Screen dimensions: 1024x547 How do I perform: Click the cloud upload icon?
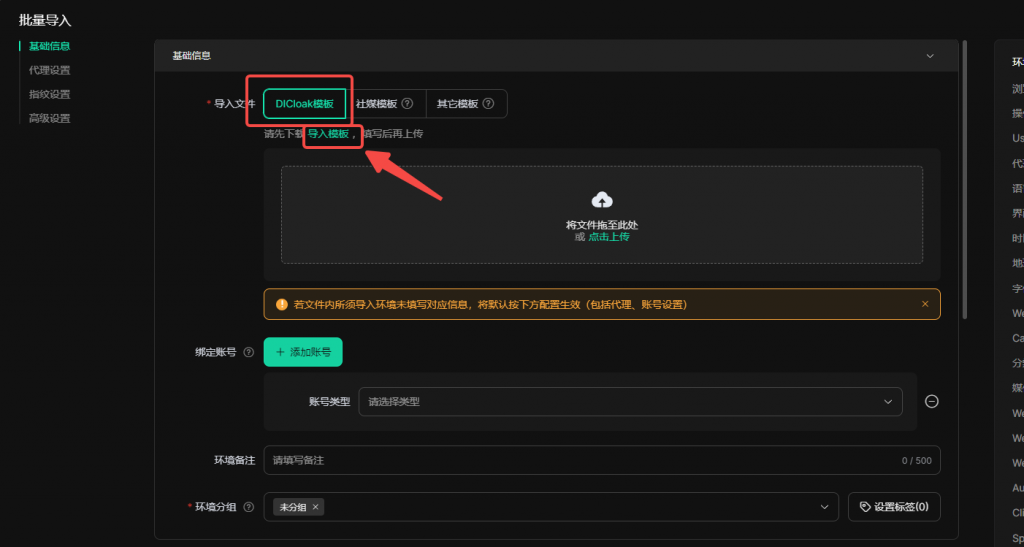pyautogui.click(x=602, y=199)
